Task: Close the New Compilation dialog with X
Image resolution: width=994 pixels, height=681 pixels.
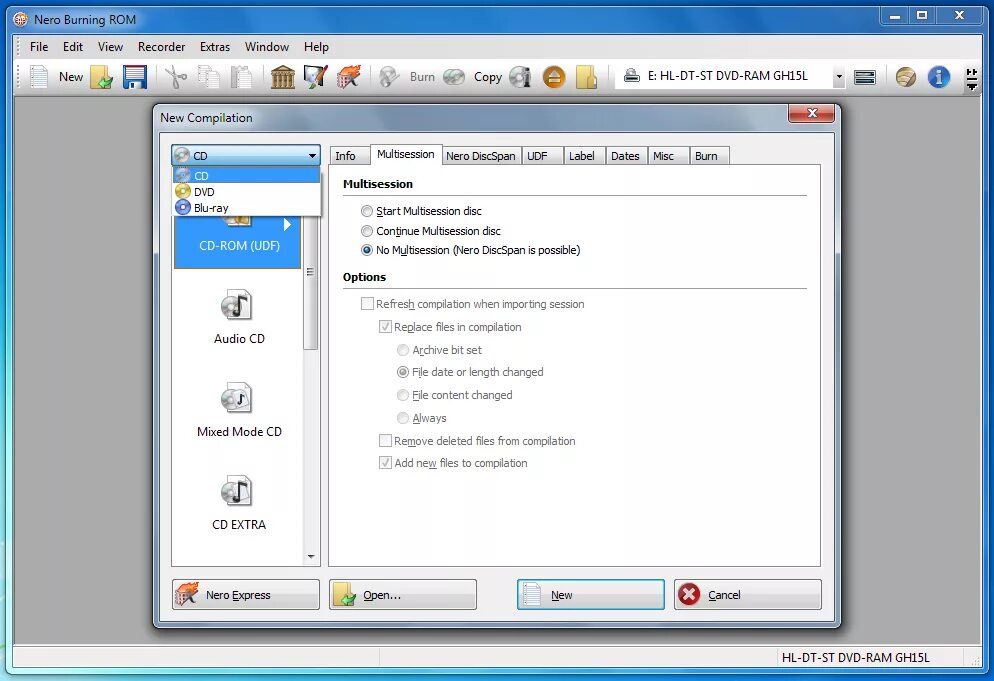Action: click(812, 113)
